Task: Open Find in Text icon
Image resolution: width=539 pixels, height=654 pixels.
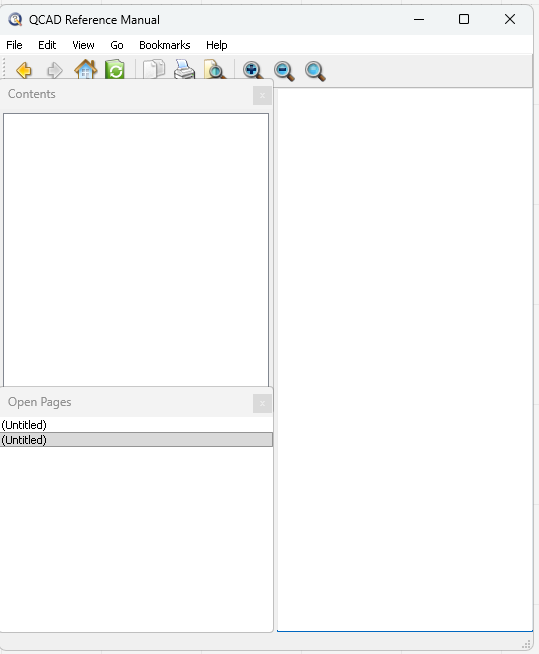Action: pyautogui.click(x=215, y=69)
